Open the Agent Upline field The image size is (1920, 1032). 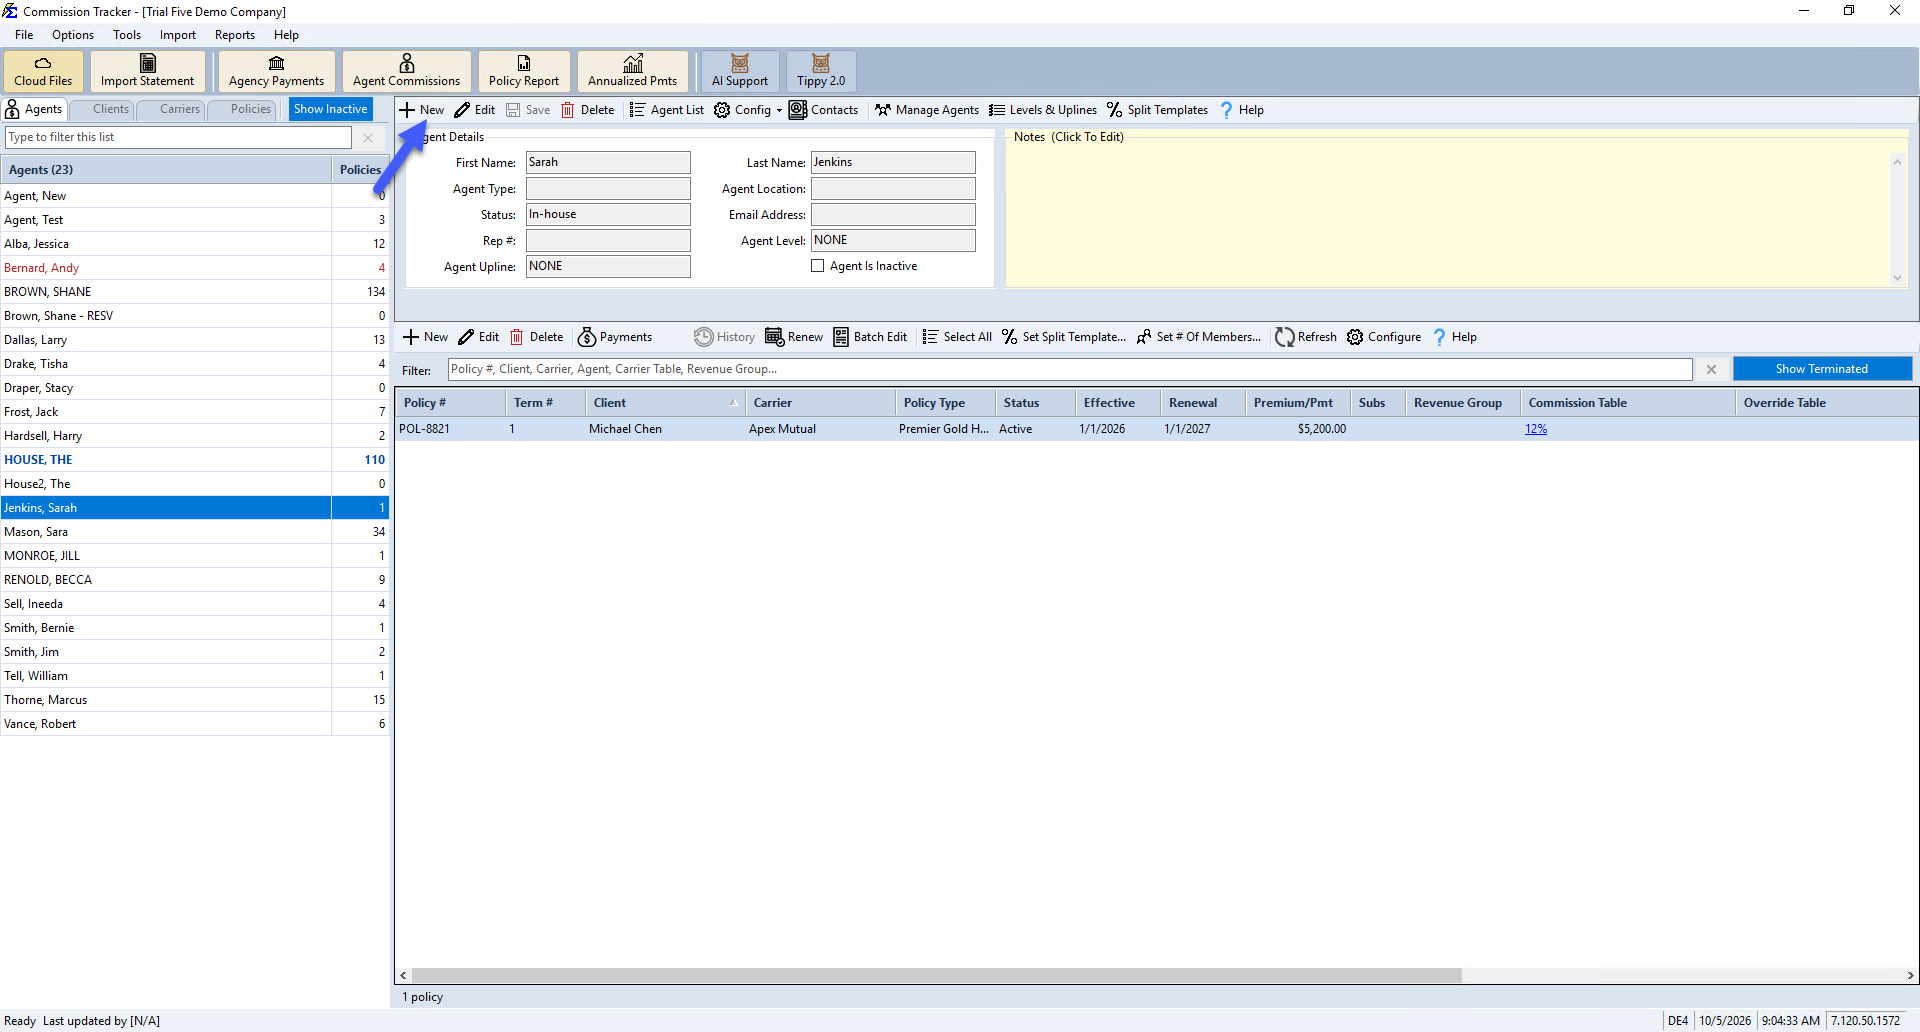pos(608,266)
